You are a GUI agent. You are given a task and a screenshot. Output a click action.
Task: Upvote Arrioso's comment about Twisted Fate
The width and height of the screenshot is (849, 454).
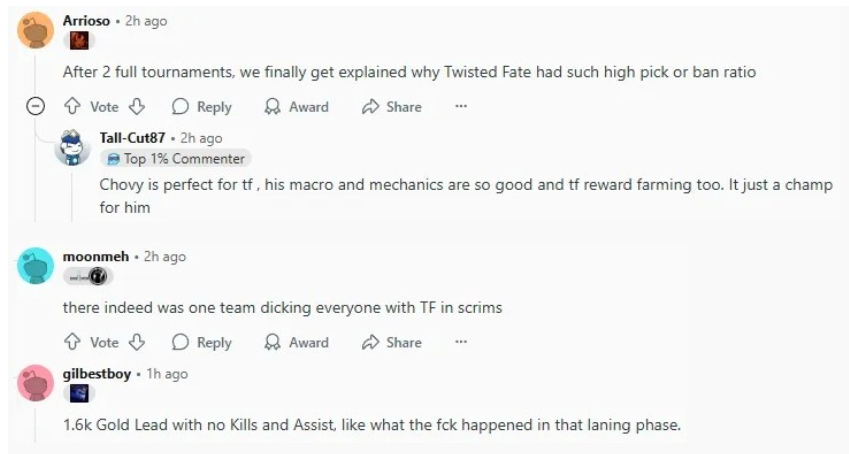pos(72,107)
